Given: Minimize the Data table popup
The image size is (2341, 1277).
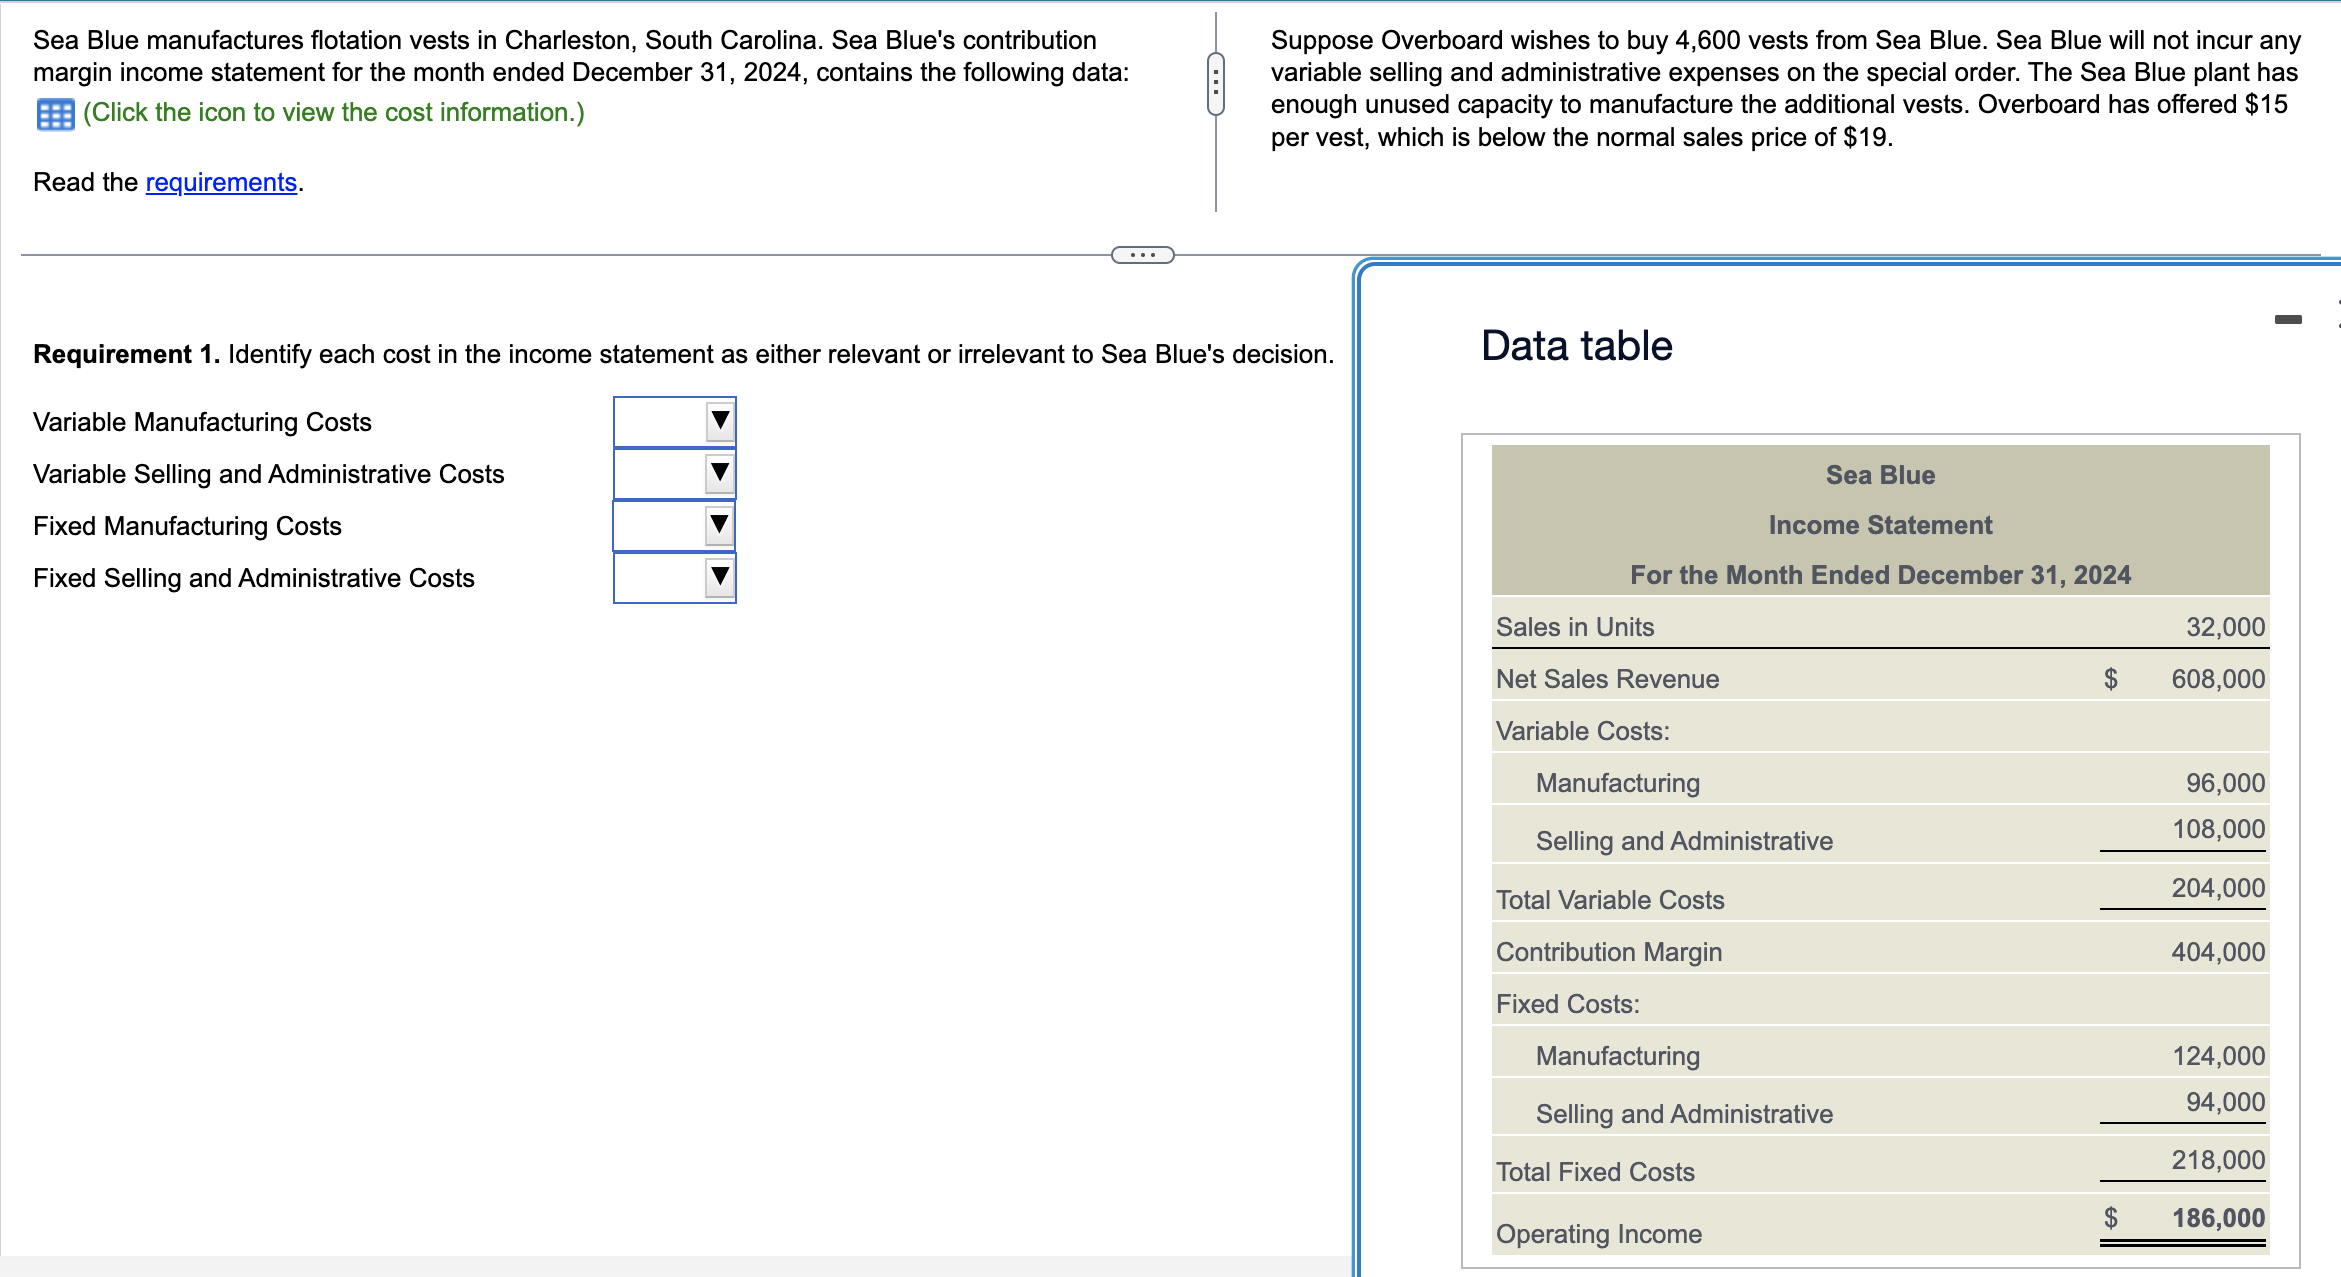Looking at the screenshot, I should tap(2287, 320).
